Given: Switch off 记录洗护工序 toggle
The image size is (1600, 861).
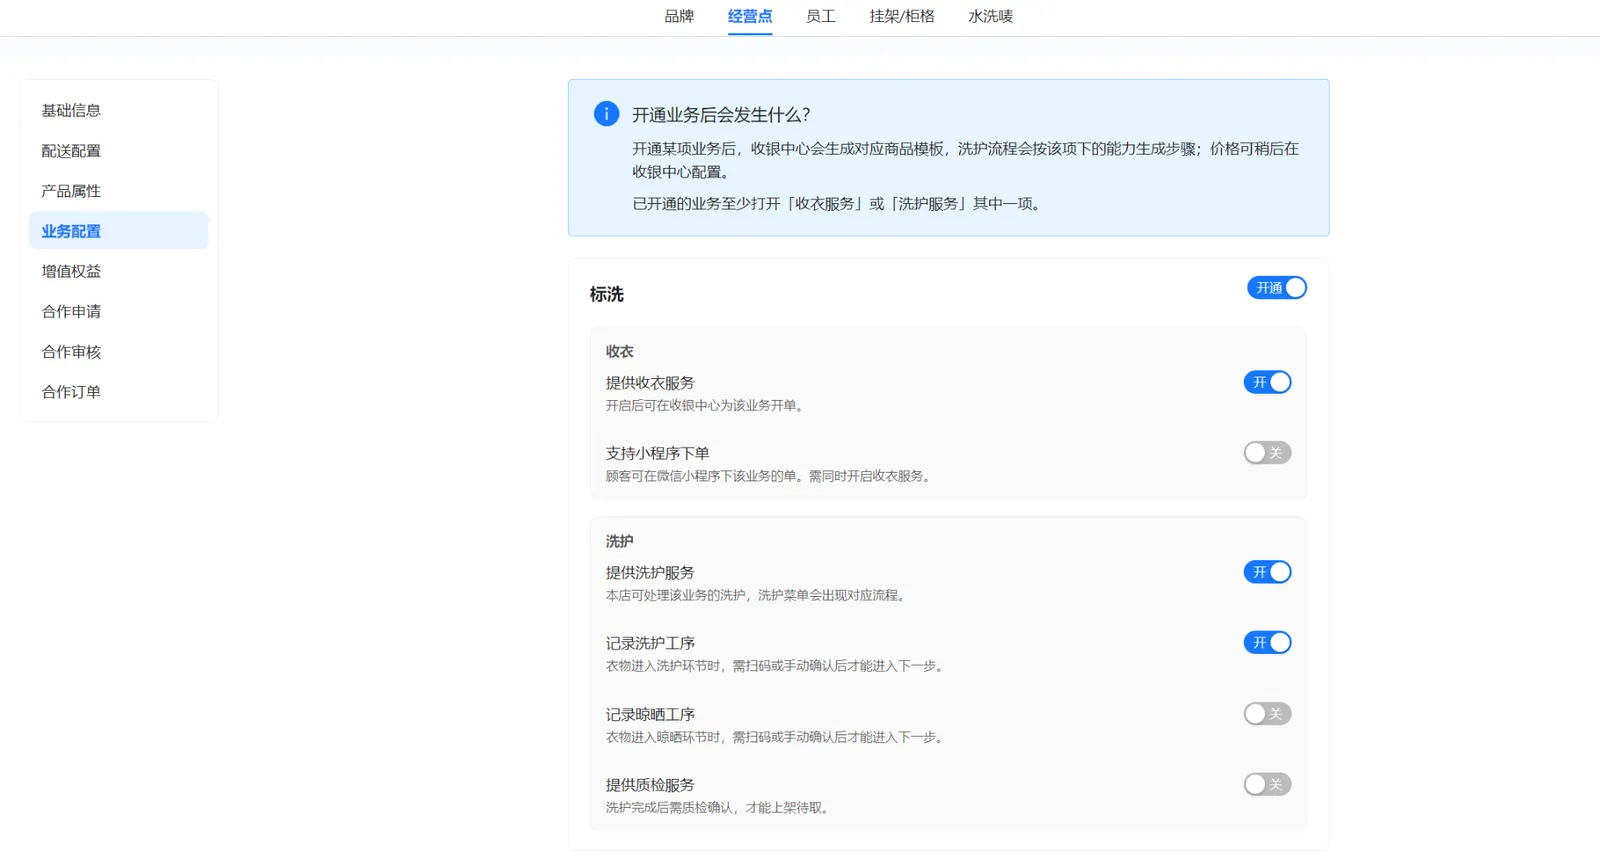Looking at the screenshot, I should (x=1267, y=643).
